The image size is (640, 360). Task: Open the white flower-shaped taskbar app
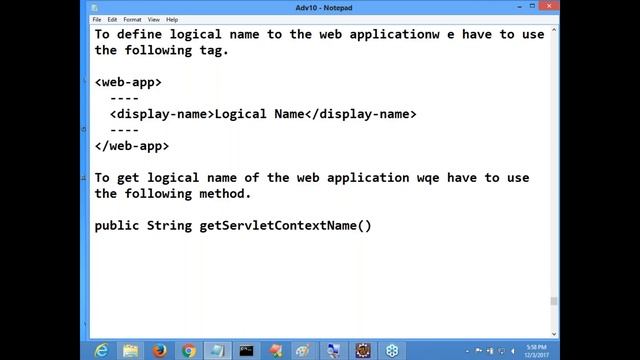coord(392,351)
